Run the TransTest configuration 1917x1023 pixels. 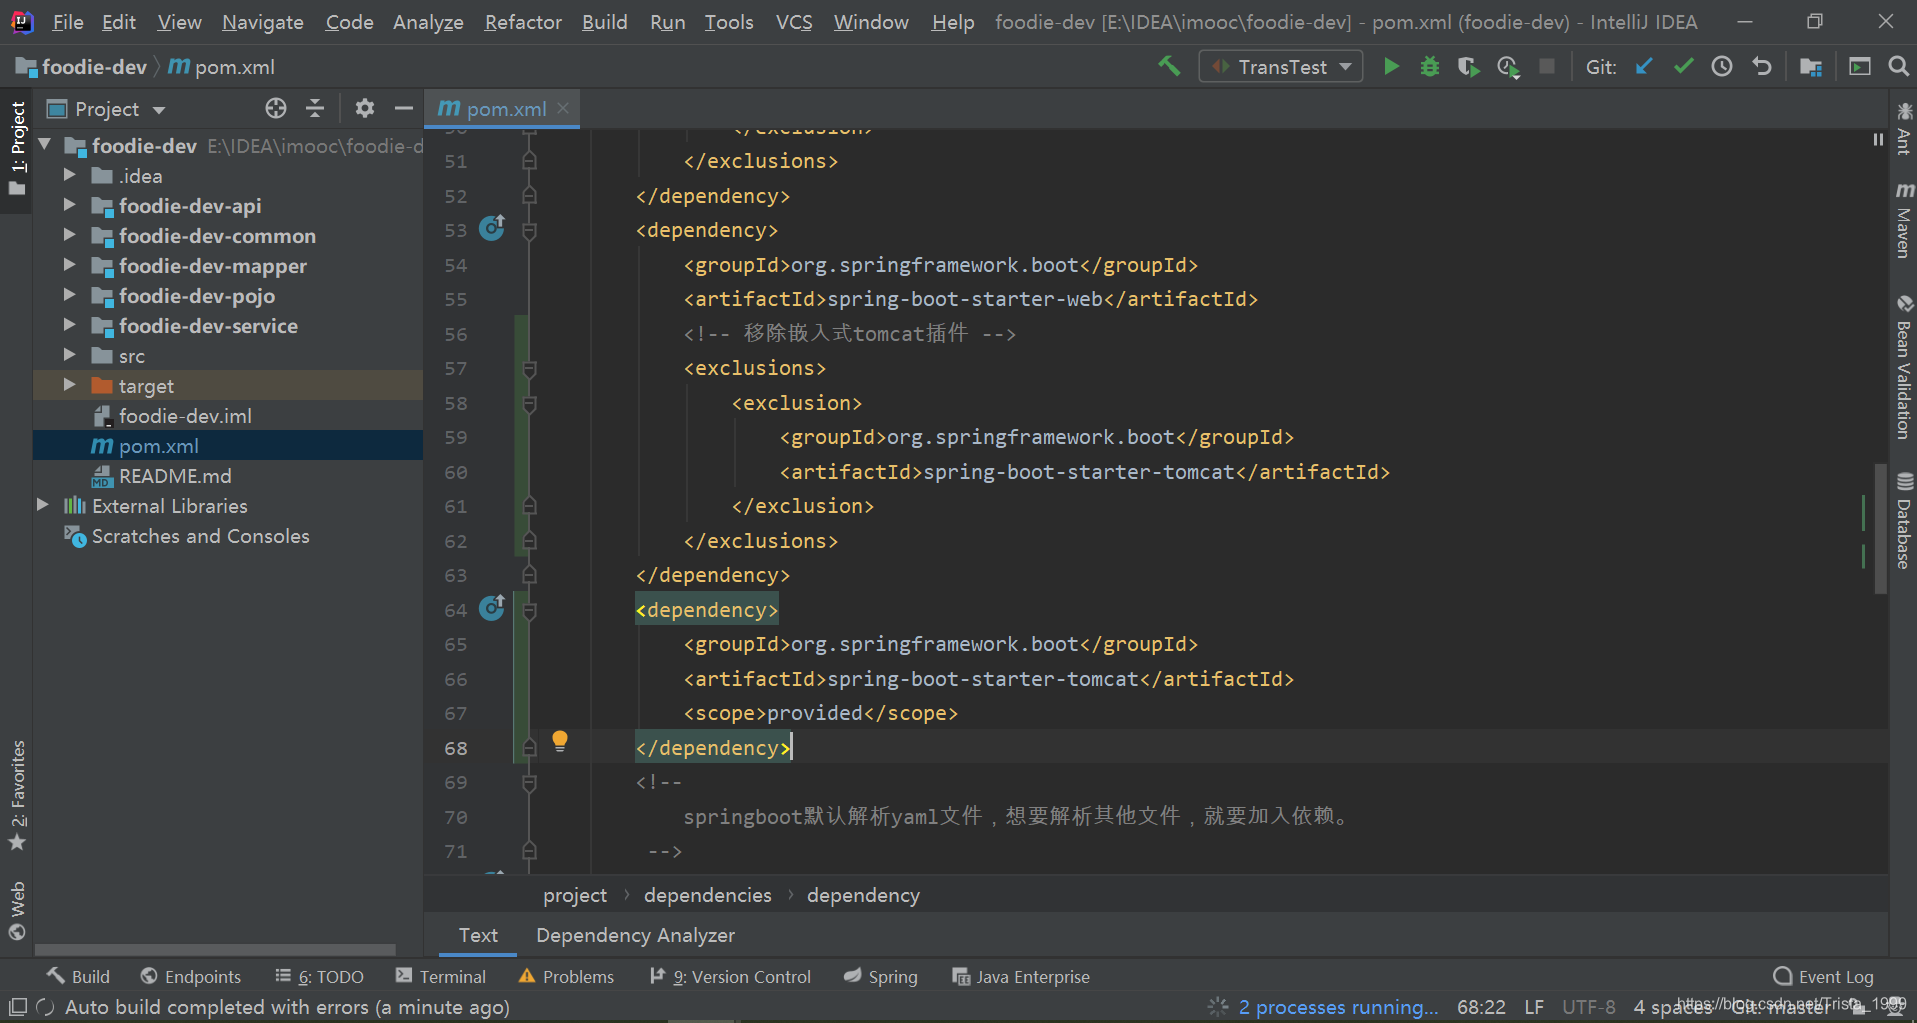(1391, 66)
